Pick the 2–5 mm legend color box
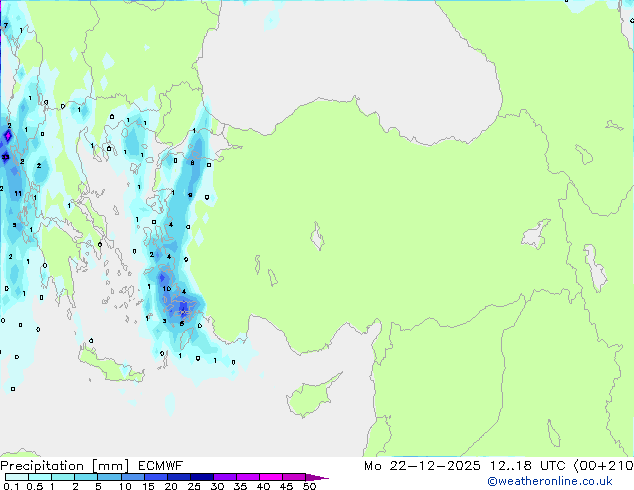Screen dimensions: 634x490 [86, 477]
